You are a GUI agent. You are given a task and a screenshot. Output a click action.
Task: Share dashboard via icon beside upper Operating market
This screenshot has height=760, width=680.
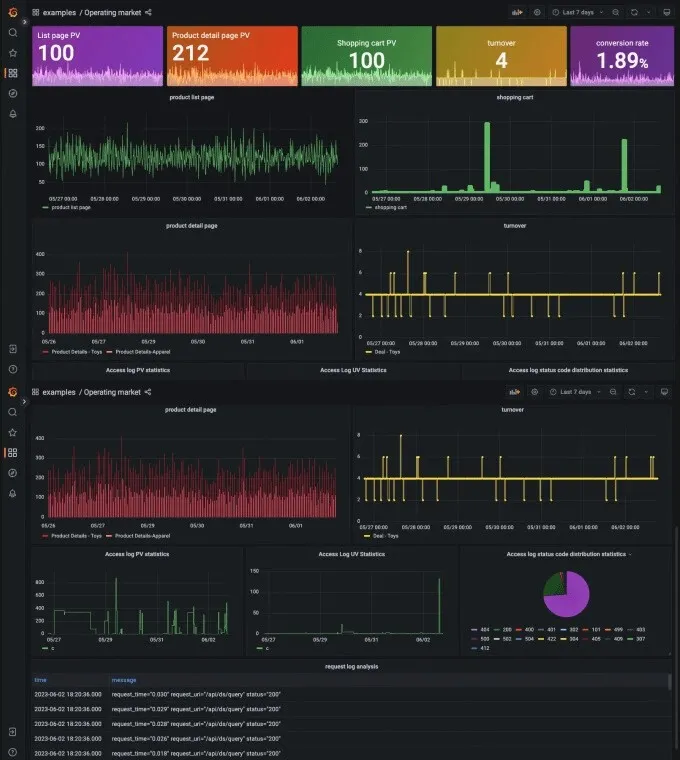click(x=148, y=13)
